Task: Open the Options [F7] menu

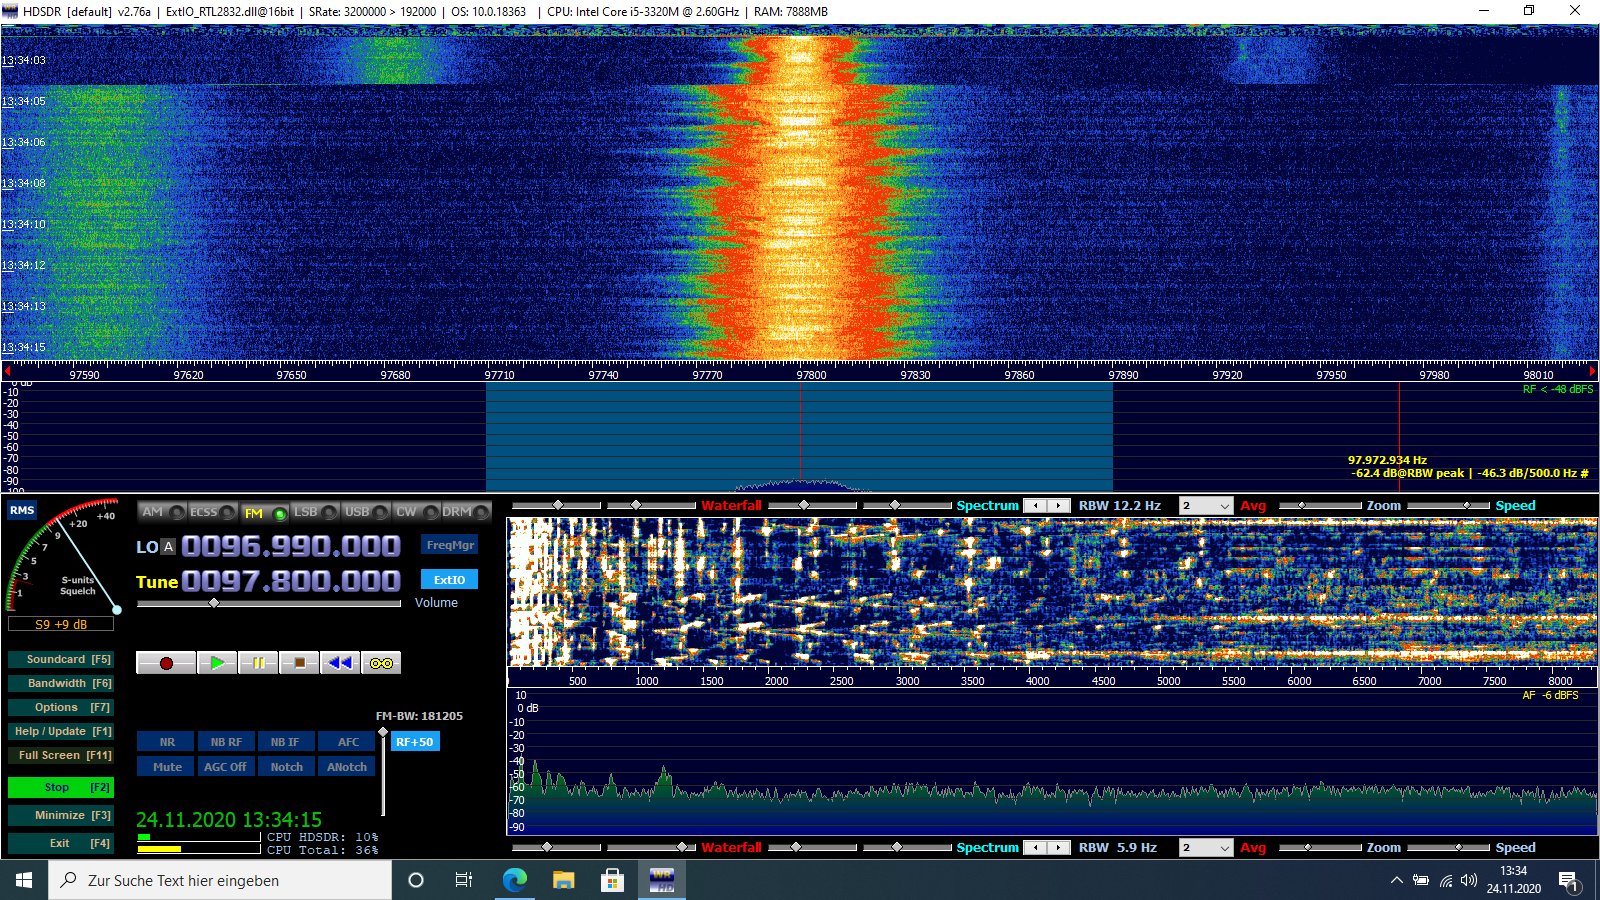Action: [61, 708]
